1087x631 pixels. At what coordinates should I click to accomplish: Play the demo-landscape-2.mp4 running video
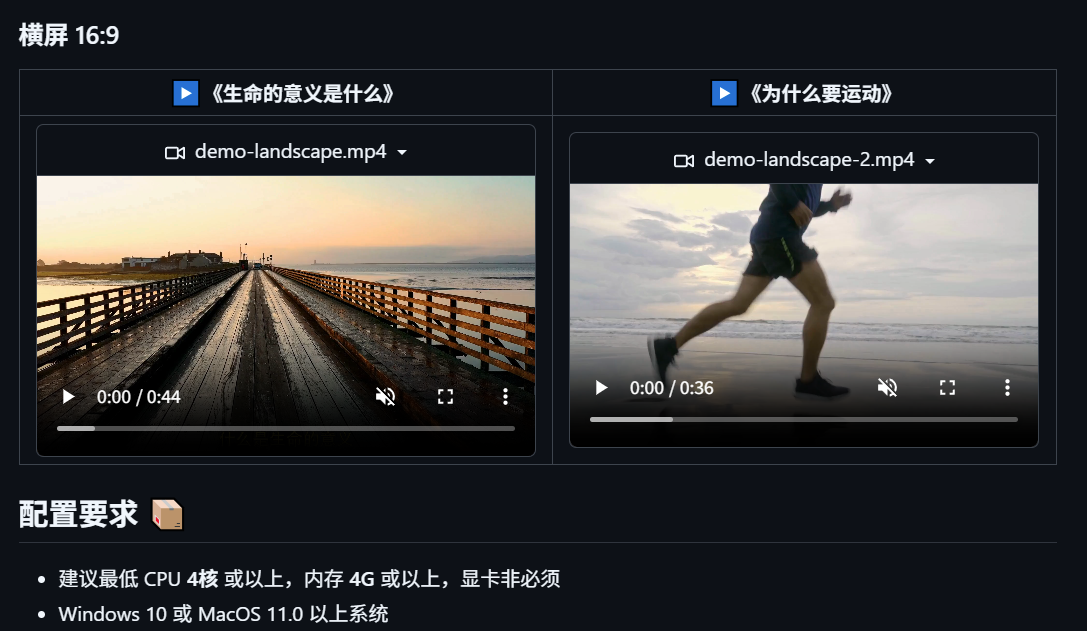click(x=601, y=388)
